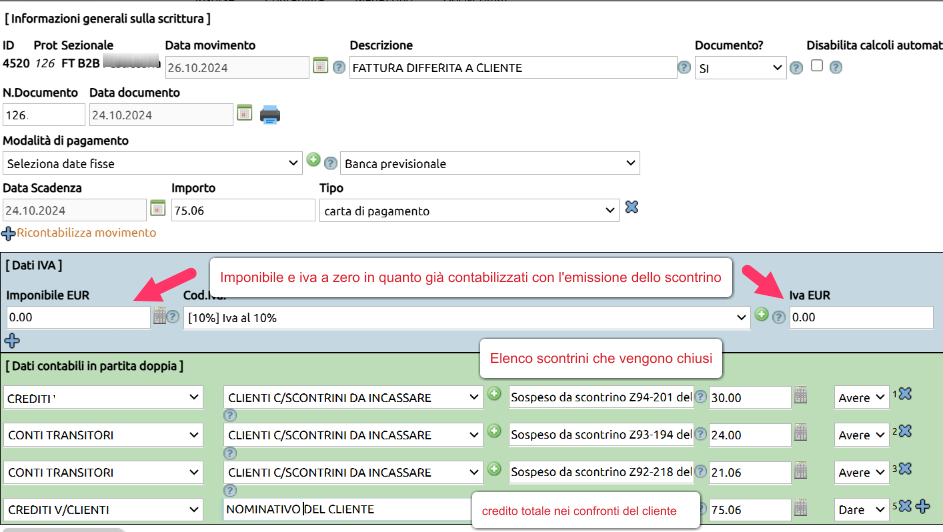Screen dimensions: 943x532
Task: Open Dare dropdown in 75.06 row
Action: pos(861,509)
